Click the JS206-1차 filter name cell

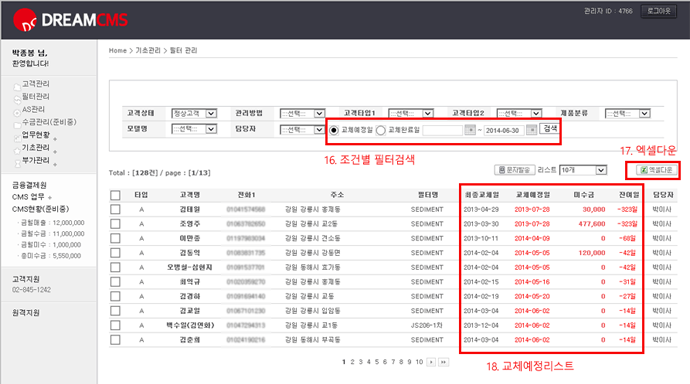pos(427,325)
